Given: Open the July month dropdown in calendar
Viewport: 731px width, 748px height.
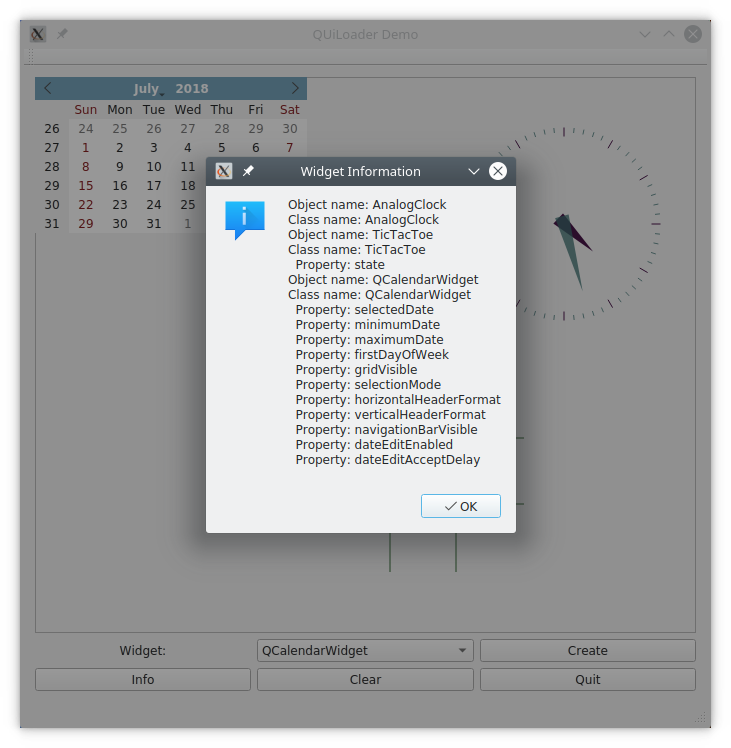Looking at the screenshot, I should click(148, 89).
